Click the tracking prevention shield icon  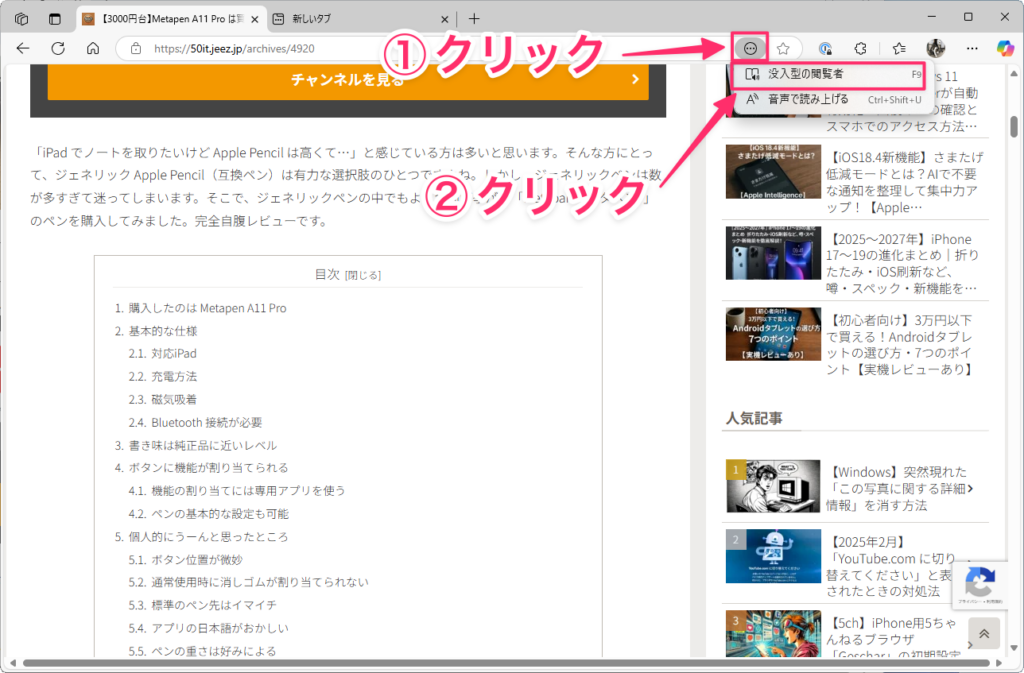[x=825, y=48]
